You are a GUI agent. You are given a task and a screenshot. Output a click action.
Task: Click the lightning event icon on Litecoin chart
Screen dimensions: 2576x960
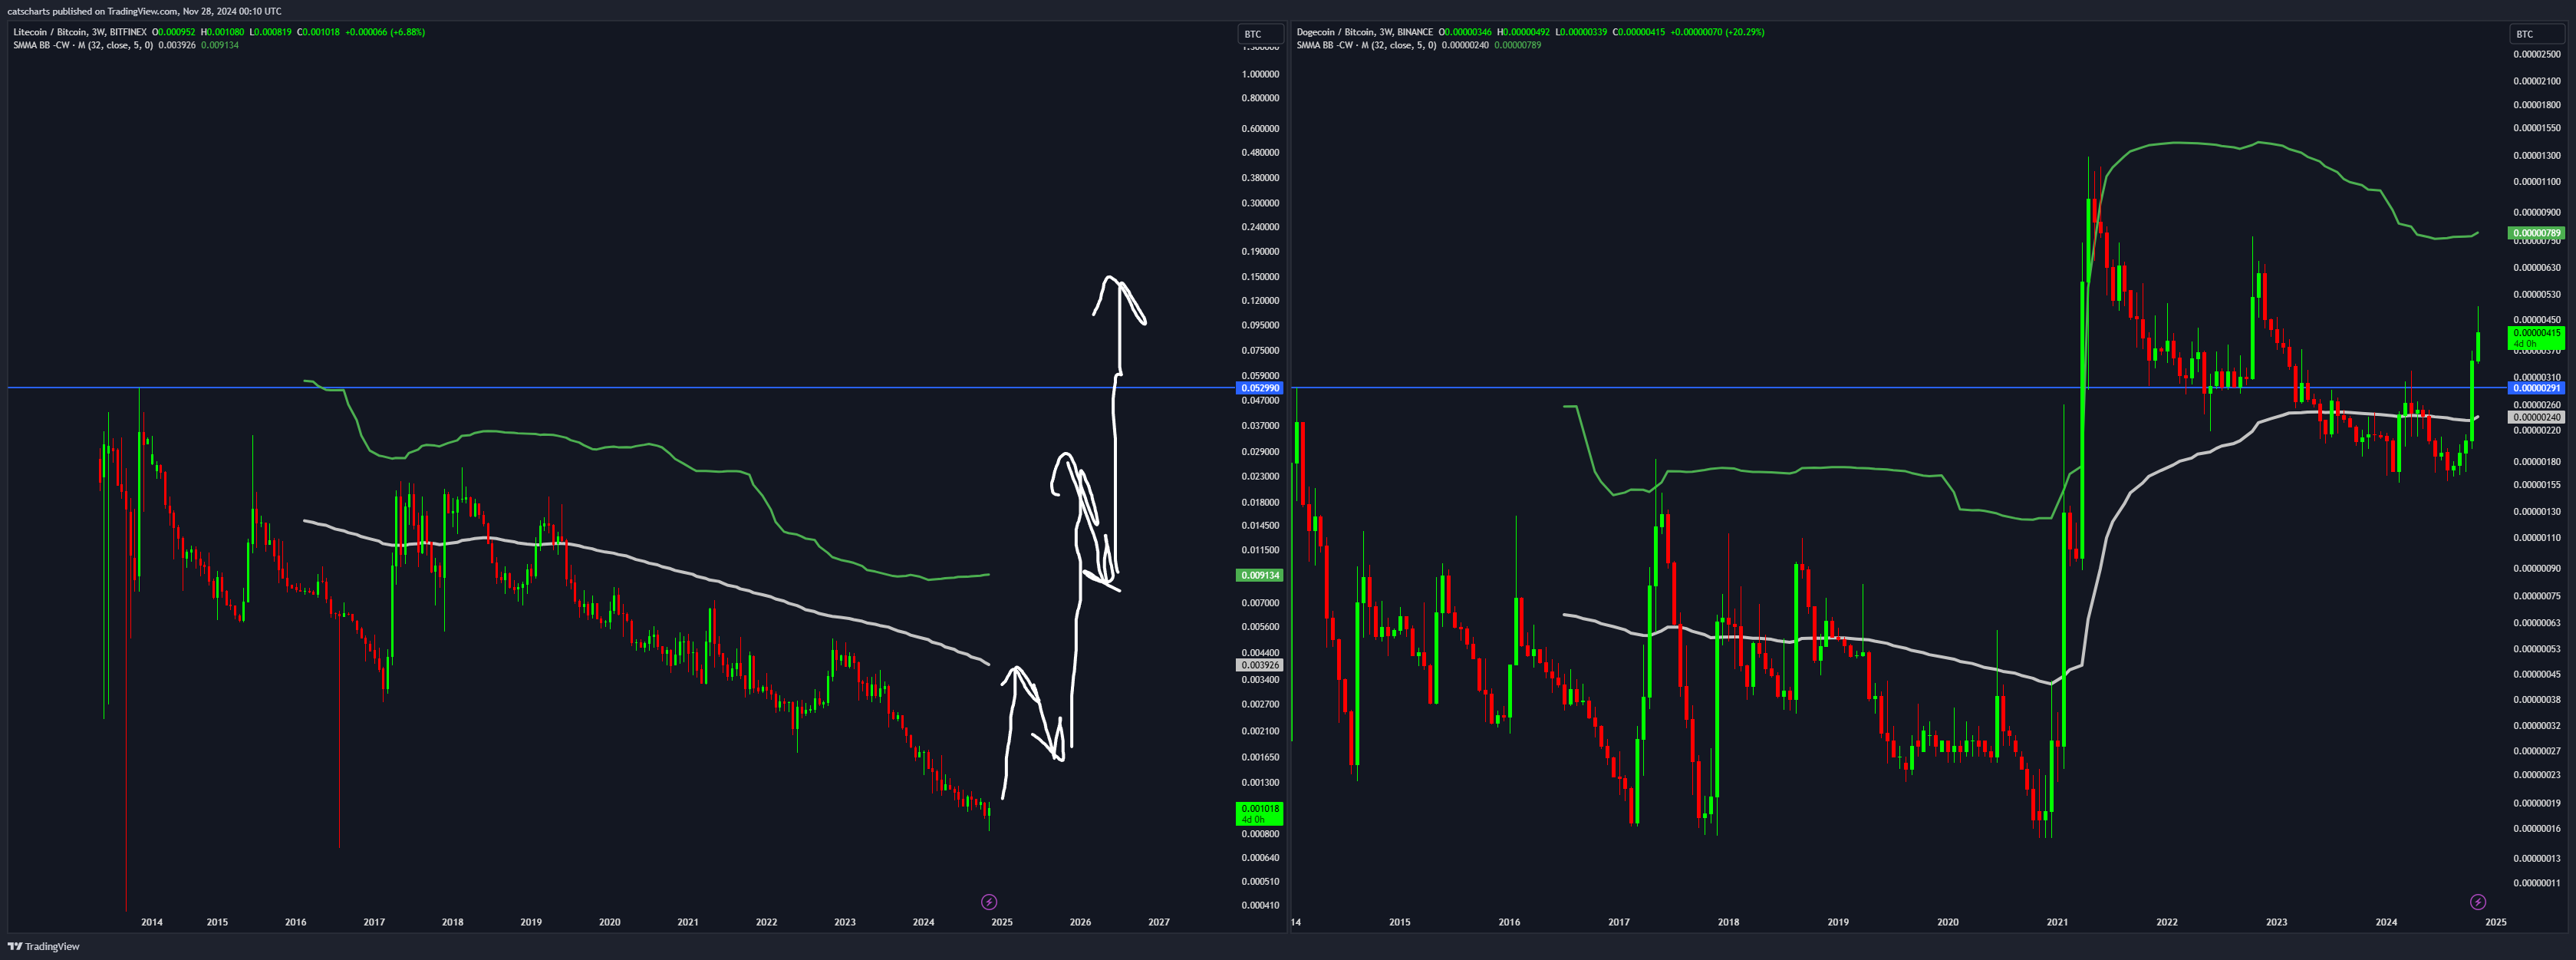989,902
